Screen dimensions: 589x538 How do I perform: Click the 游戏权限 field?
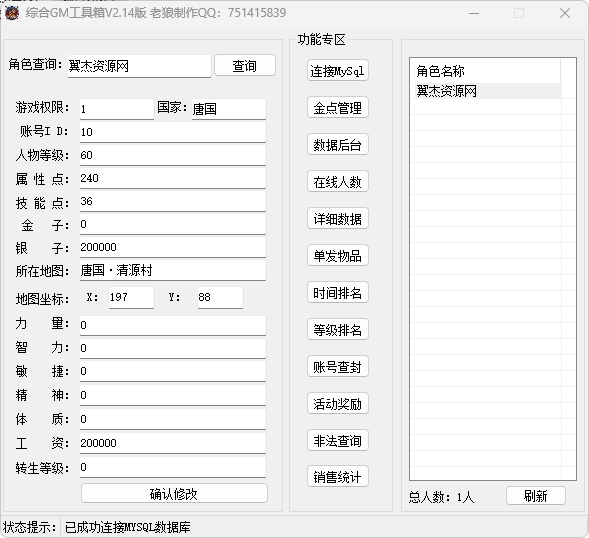tap(117, 109)
